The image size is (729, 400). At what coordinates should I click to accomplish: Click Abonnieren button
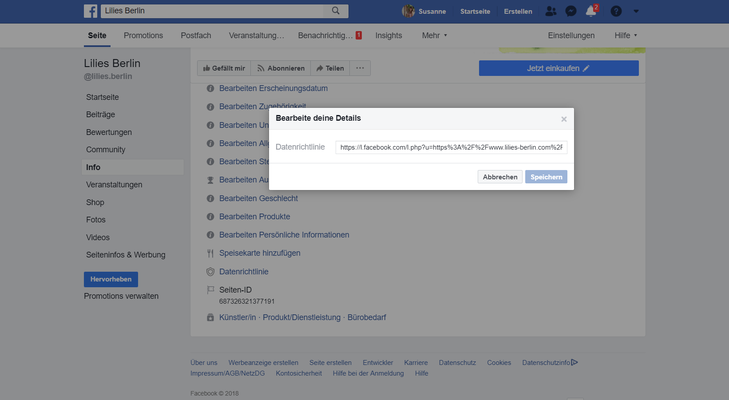(x=281, y=68)
